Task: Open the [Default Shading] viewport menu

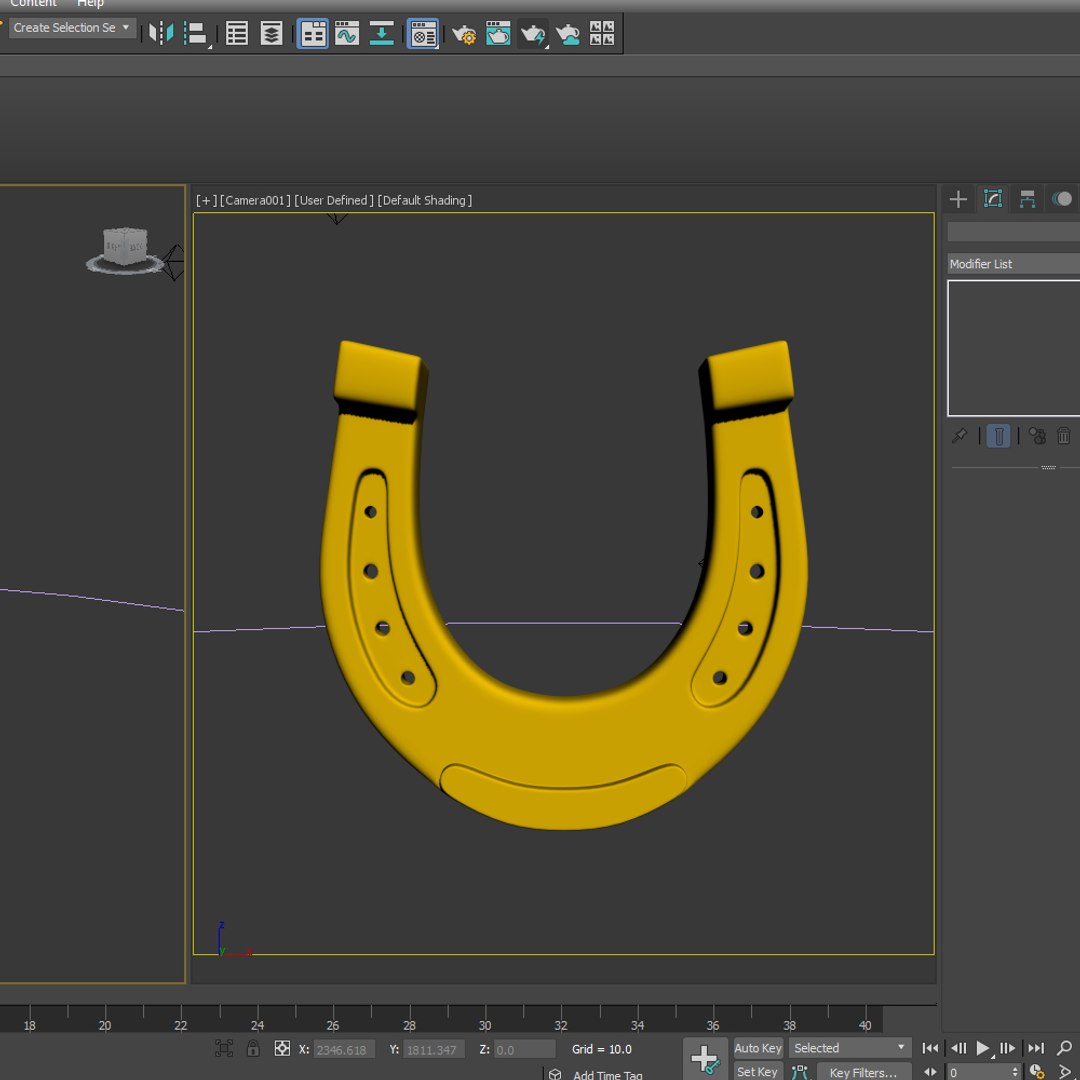Action: tap(424, 200)
